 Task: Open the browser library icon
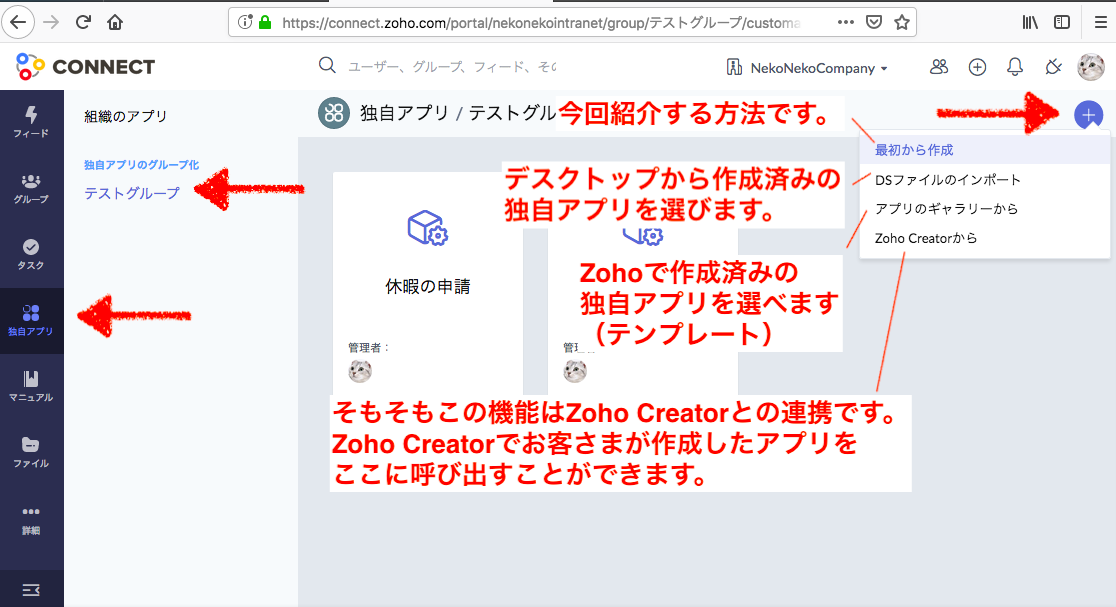(1030, 22)
